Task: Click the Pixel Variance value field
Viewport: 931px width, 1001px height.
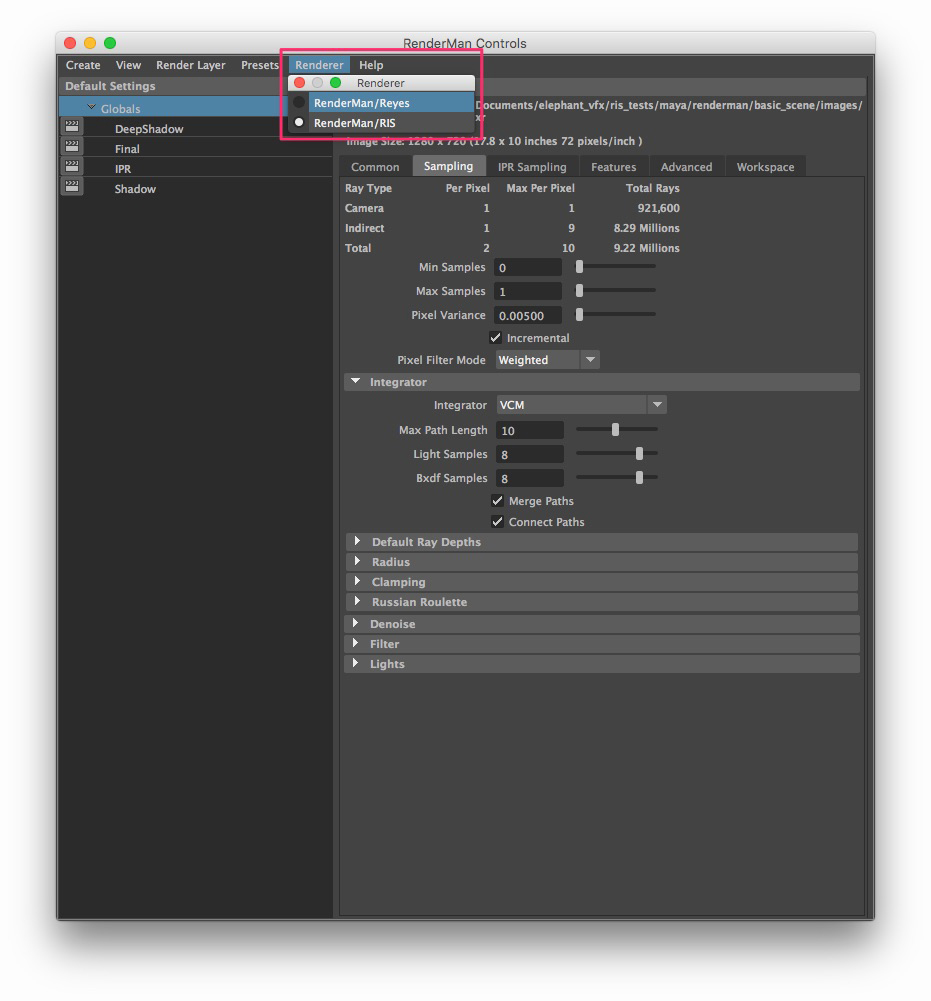Action: [527, 315]
